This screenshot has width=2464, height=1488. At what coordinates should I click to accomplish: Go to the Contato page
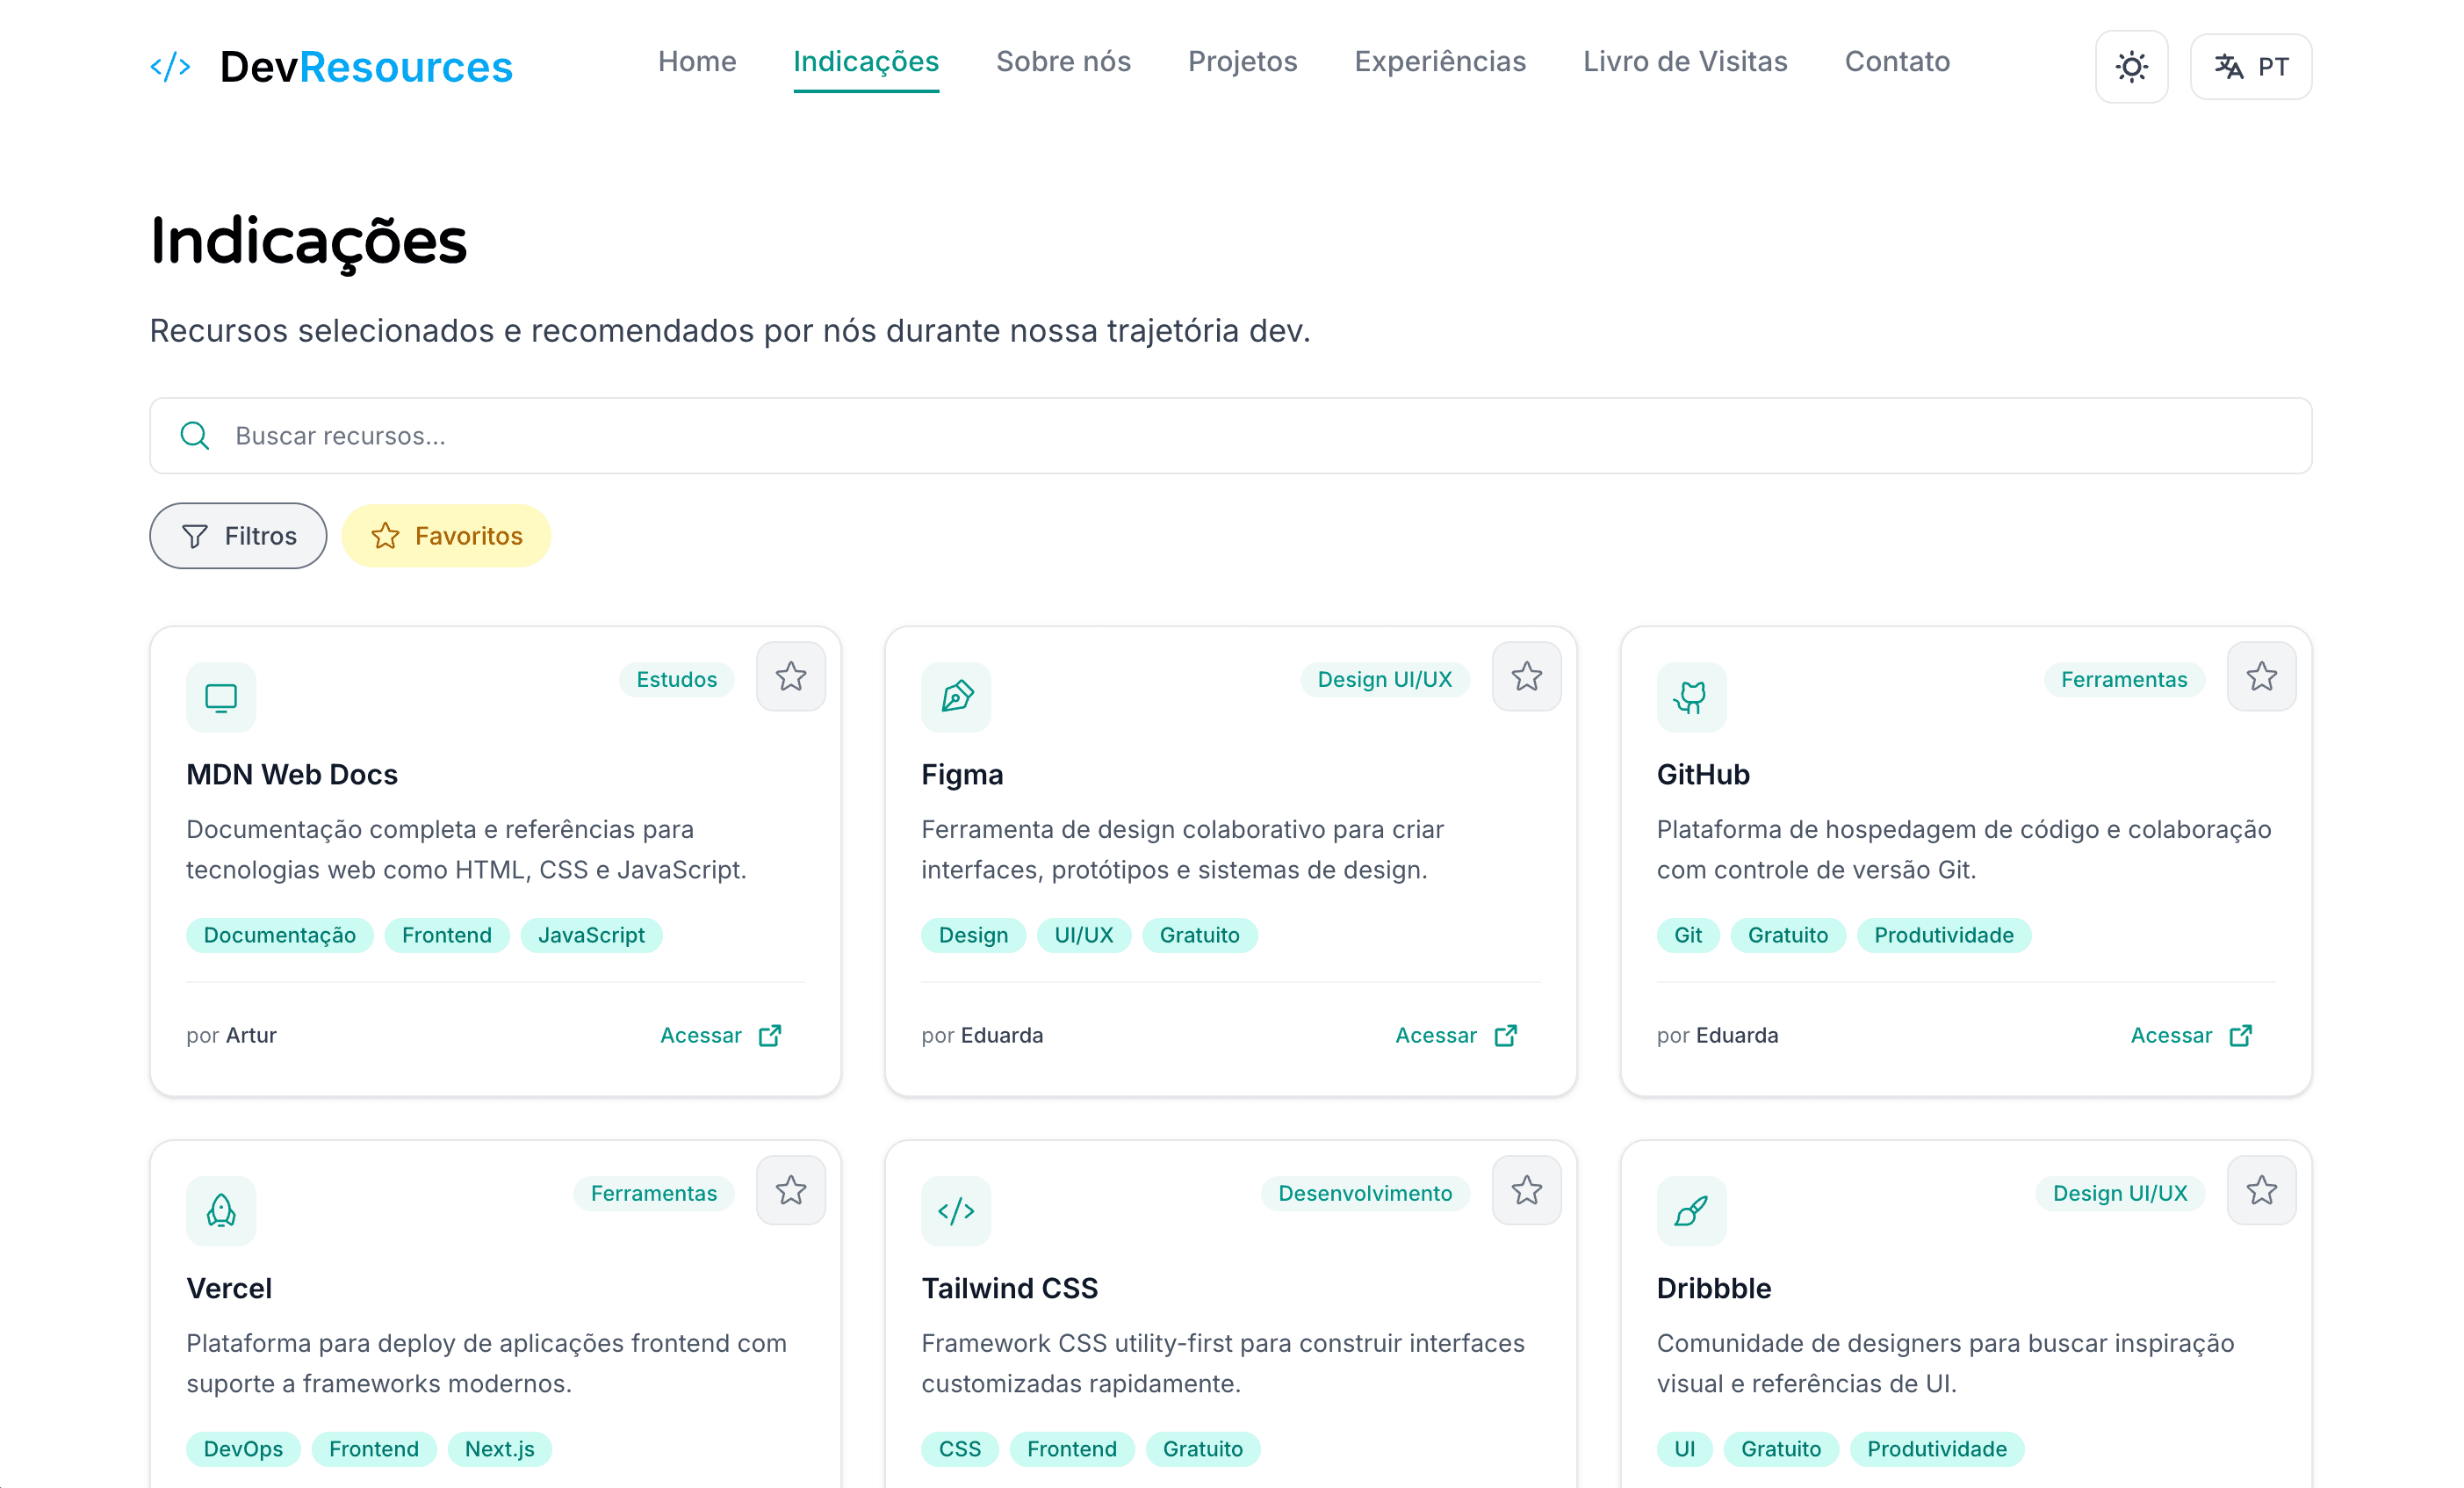pos(1897,62)
